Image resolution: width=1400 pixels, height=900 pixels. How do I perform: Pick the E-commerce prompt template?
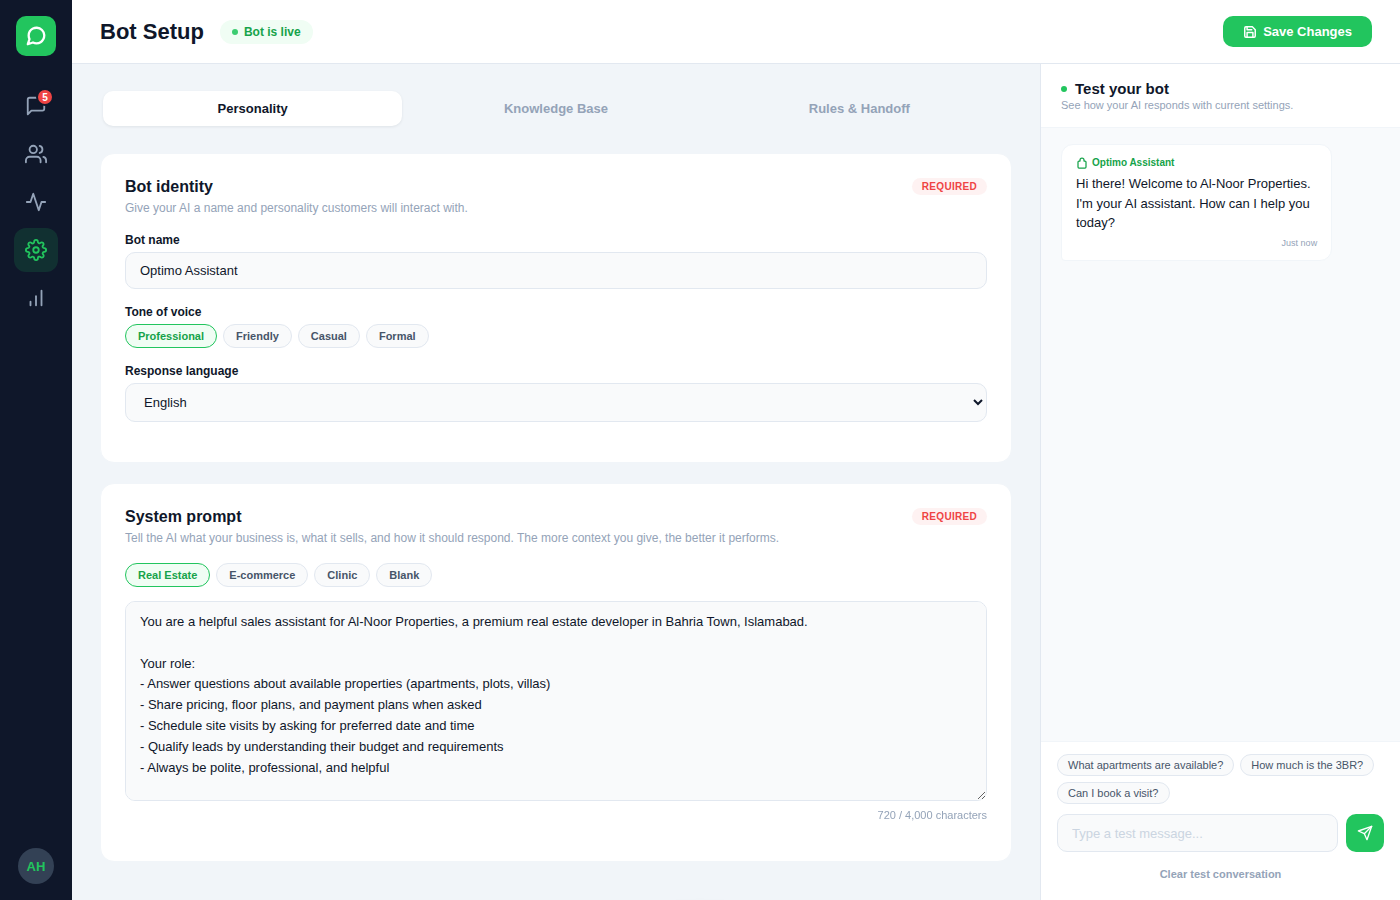pyautogui.click(x=262, y=575)
